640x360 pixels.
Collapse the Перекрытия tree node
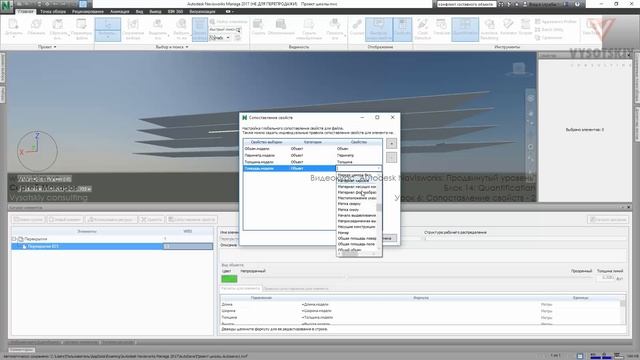(x=14, y=239)
